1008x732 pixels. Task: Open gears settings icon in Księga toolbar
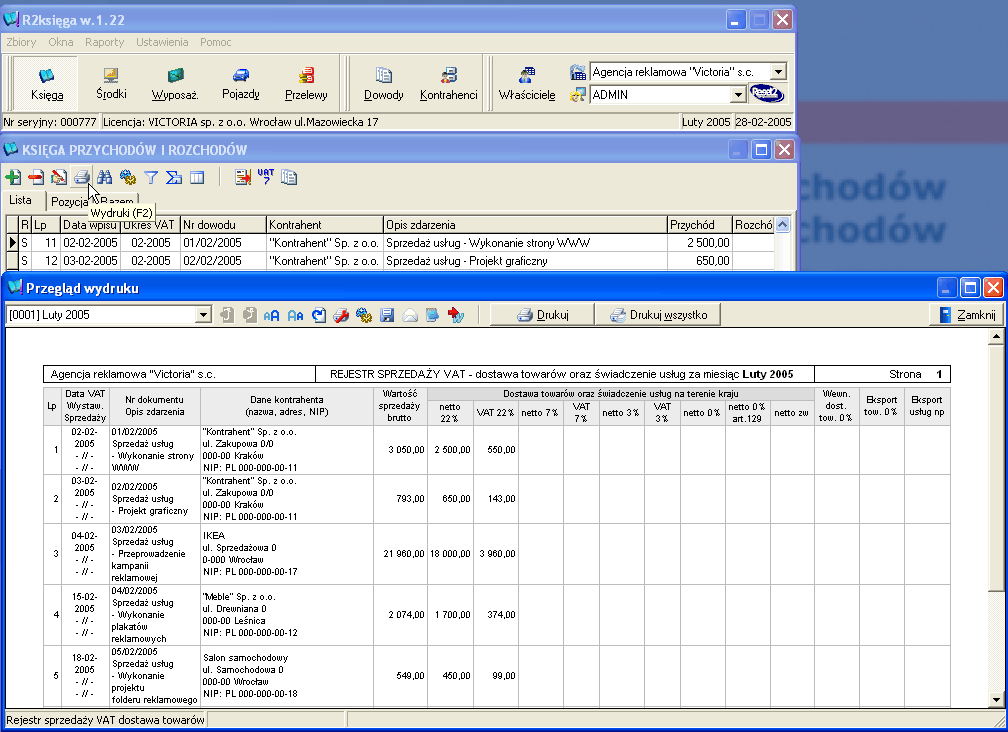(x=128, y=177)
